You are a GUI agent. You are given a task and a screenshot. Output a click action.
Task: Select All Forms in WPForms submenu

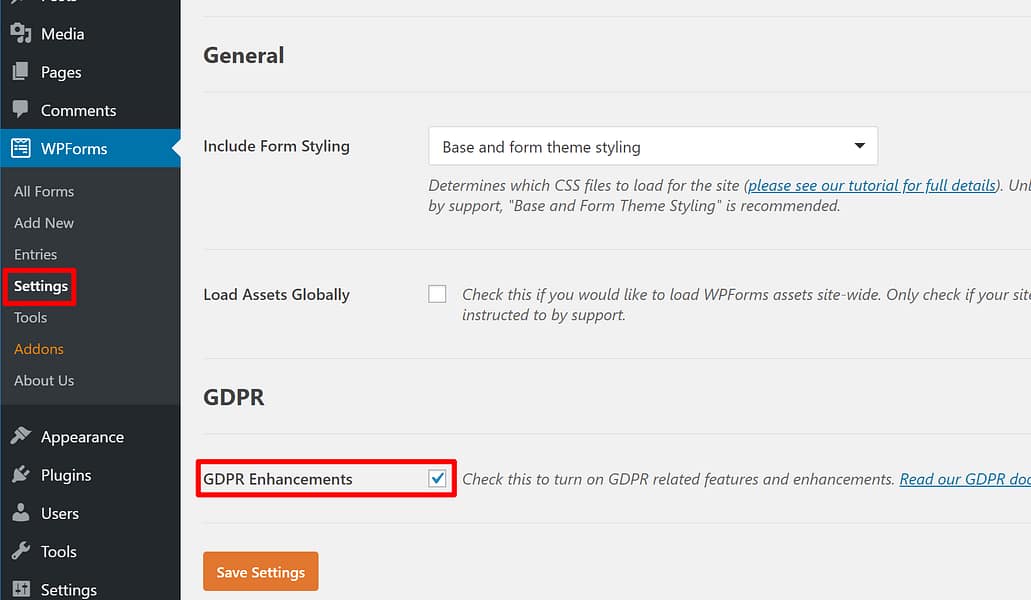click(43, 191)
